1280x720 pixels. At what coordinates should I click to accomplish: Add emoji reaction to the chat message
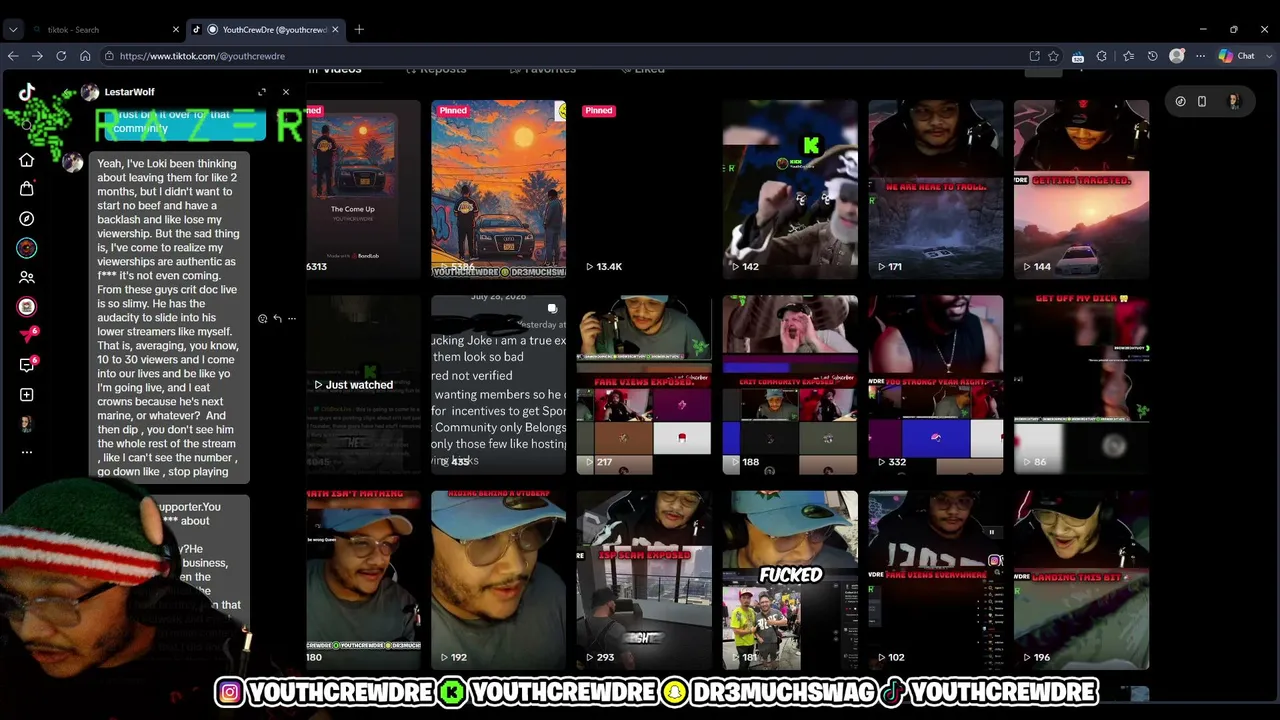point(262,319)
